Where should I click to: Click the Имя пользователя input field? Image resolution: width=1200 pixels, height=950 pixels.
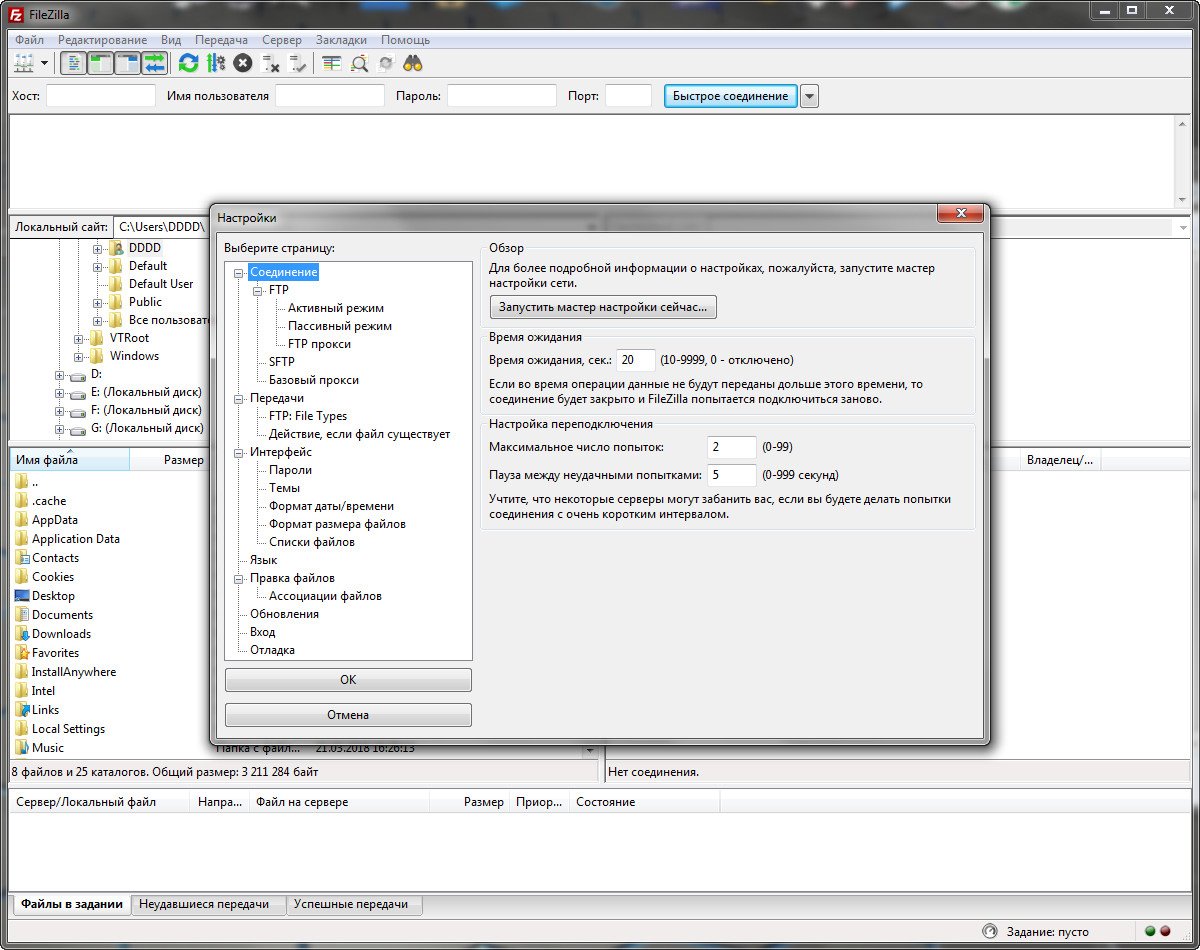point(330,96)
